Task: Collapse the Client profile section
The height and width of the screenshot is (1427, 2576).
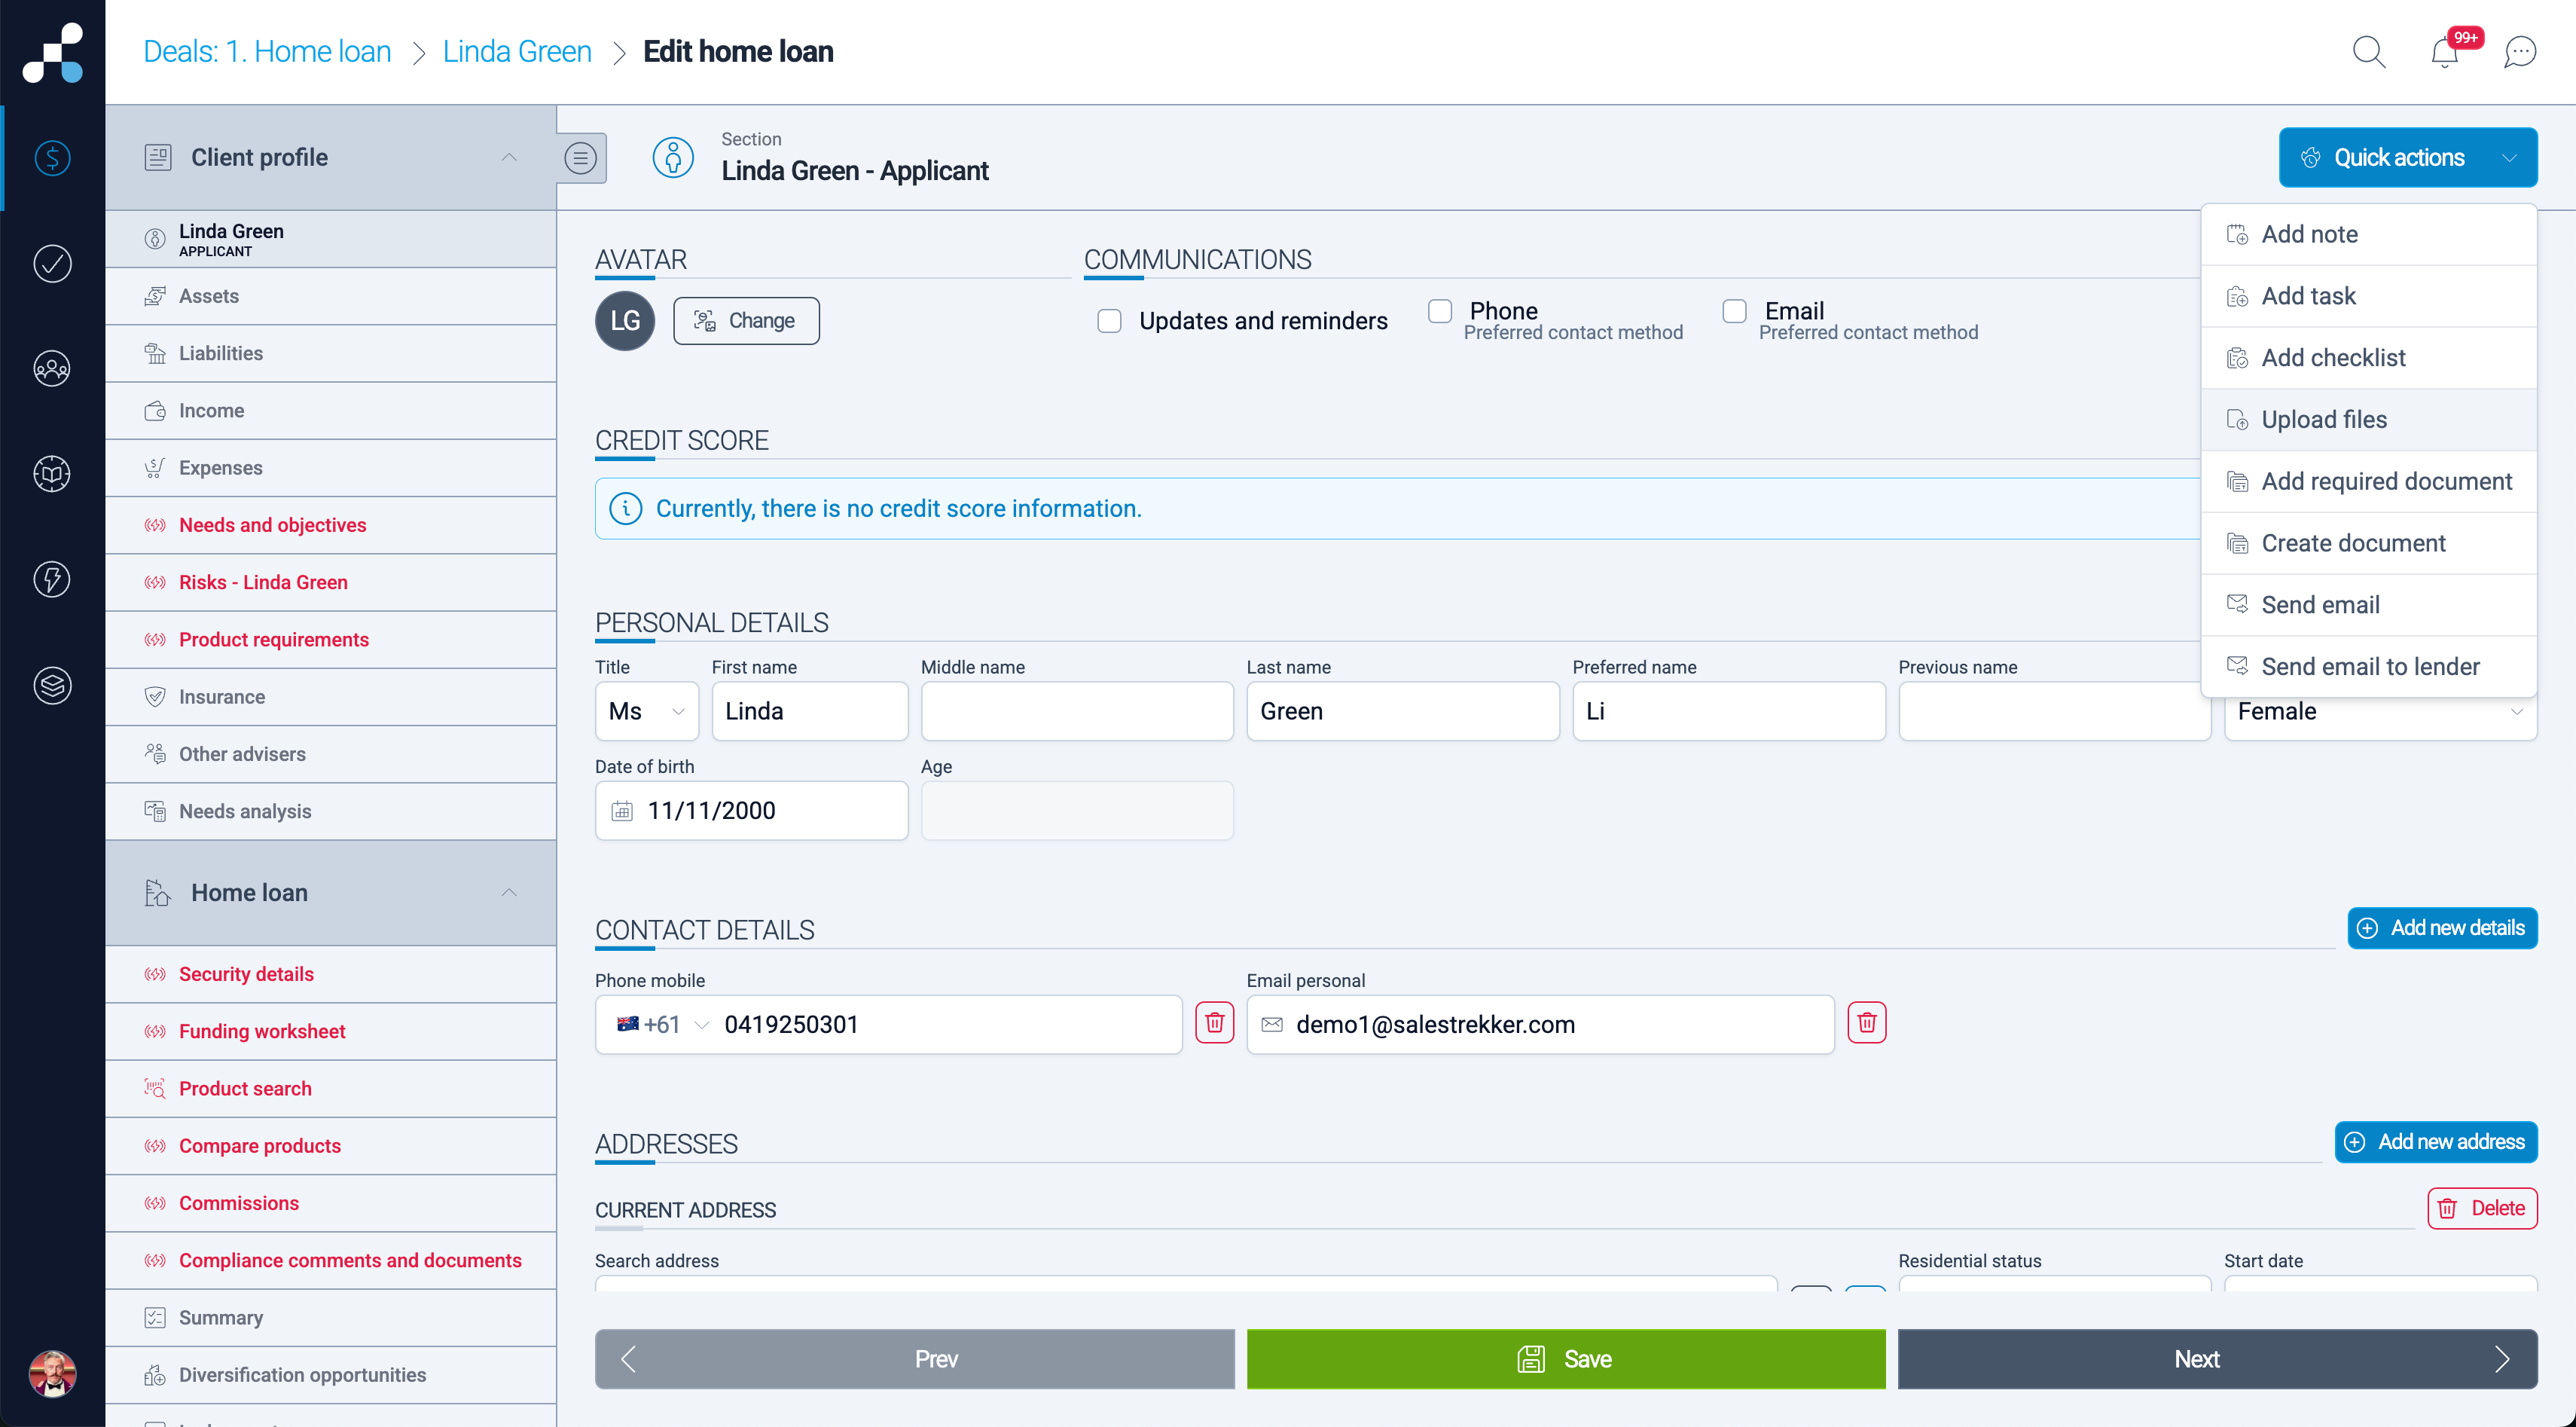Action: coord(509,158)
